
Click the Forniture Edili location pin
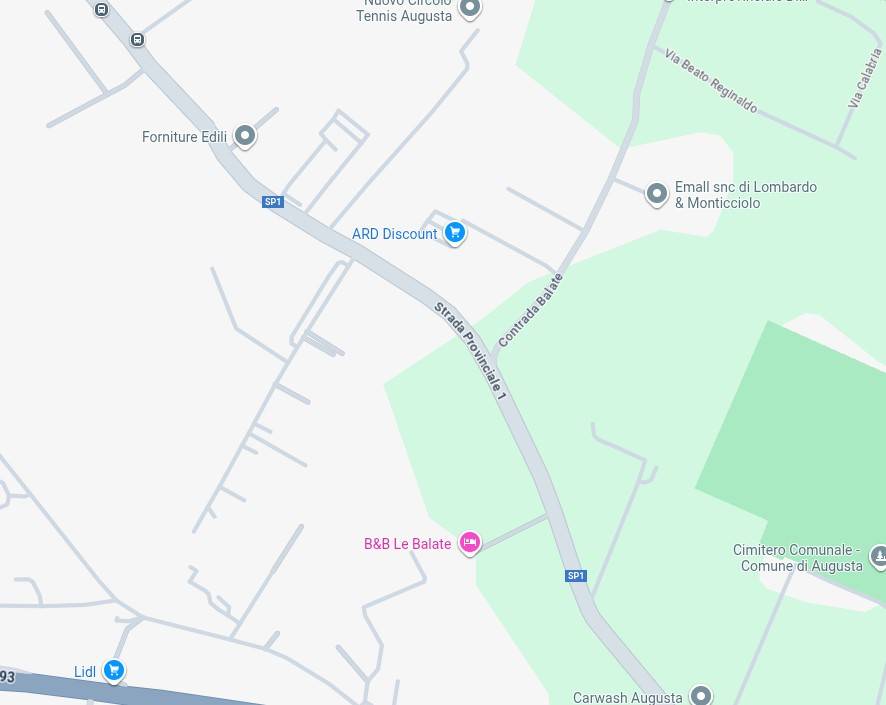pyautogui.click(x=245, y=136)
